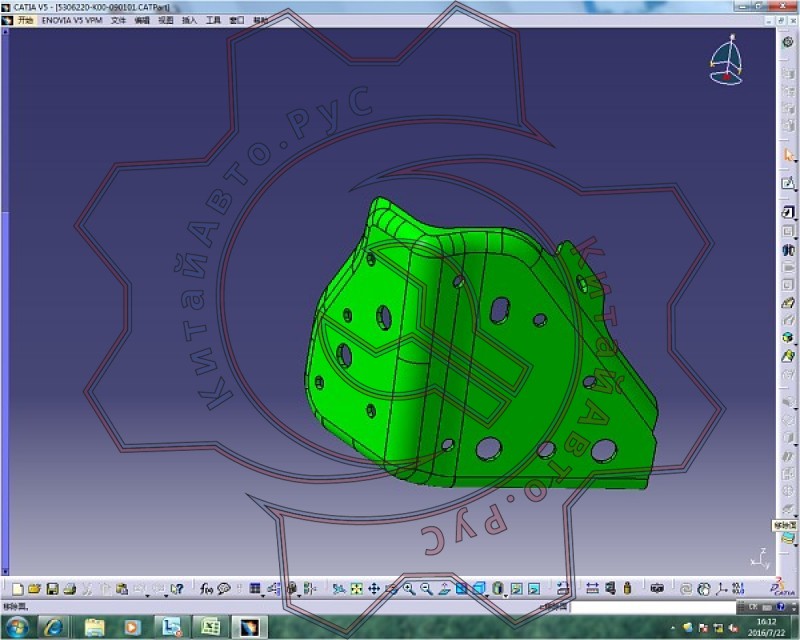Open the 工具 (Tools) menu
This screenshot has height=640, width=800.
213,20
